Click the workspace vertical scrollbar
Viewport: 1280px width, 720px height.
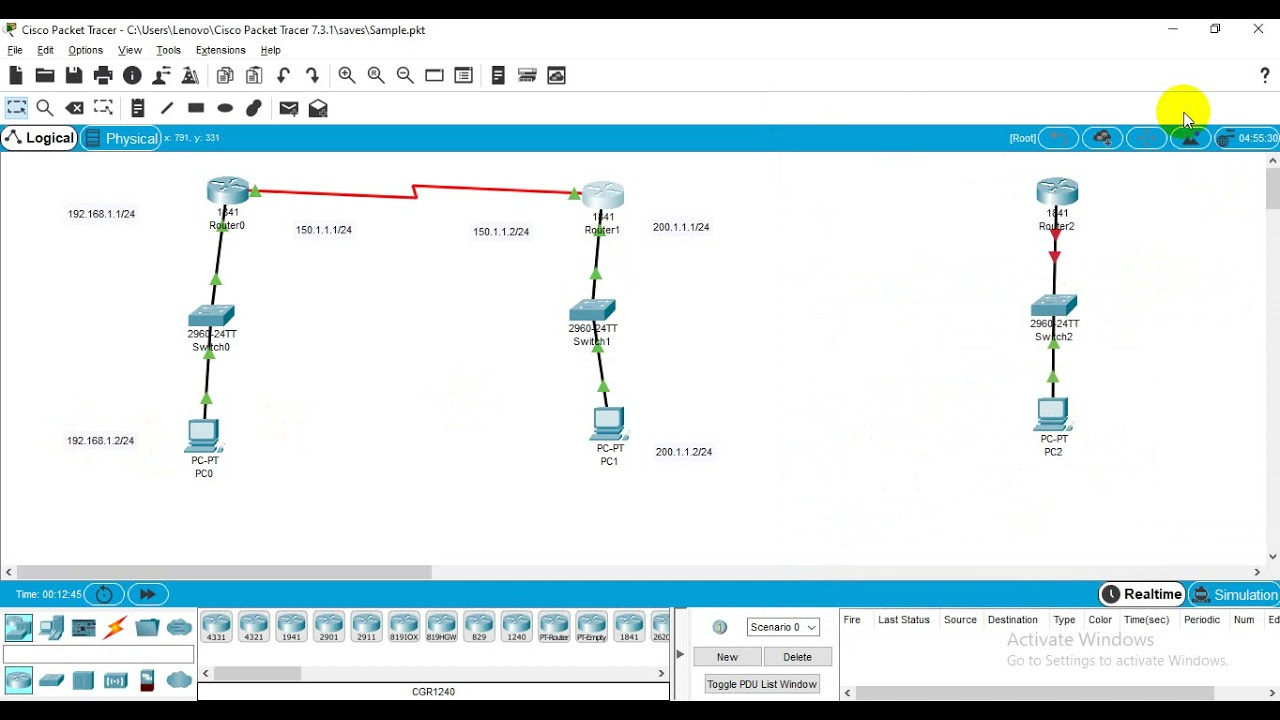(1272, 189)
